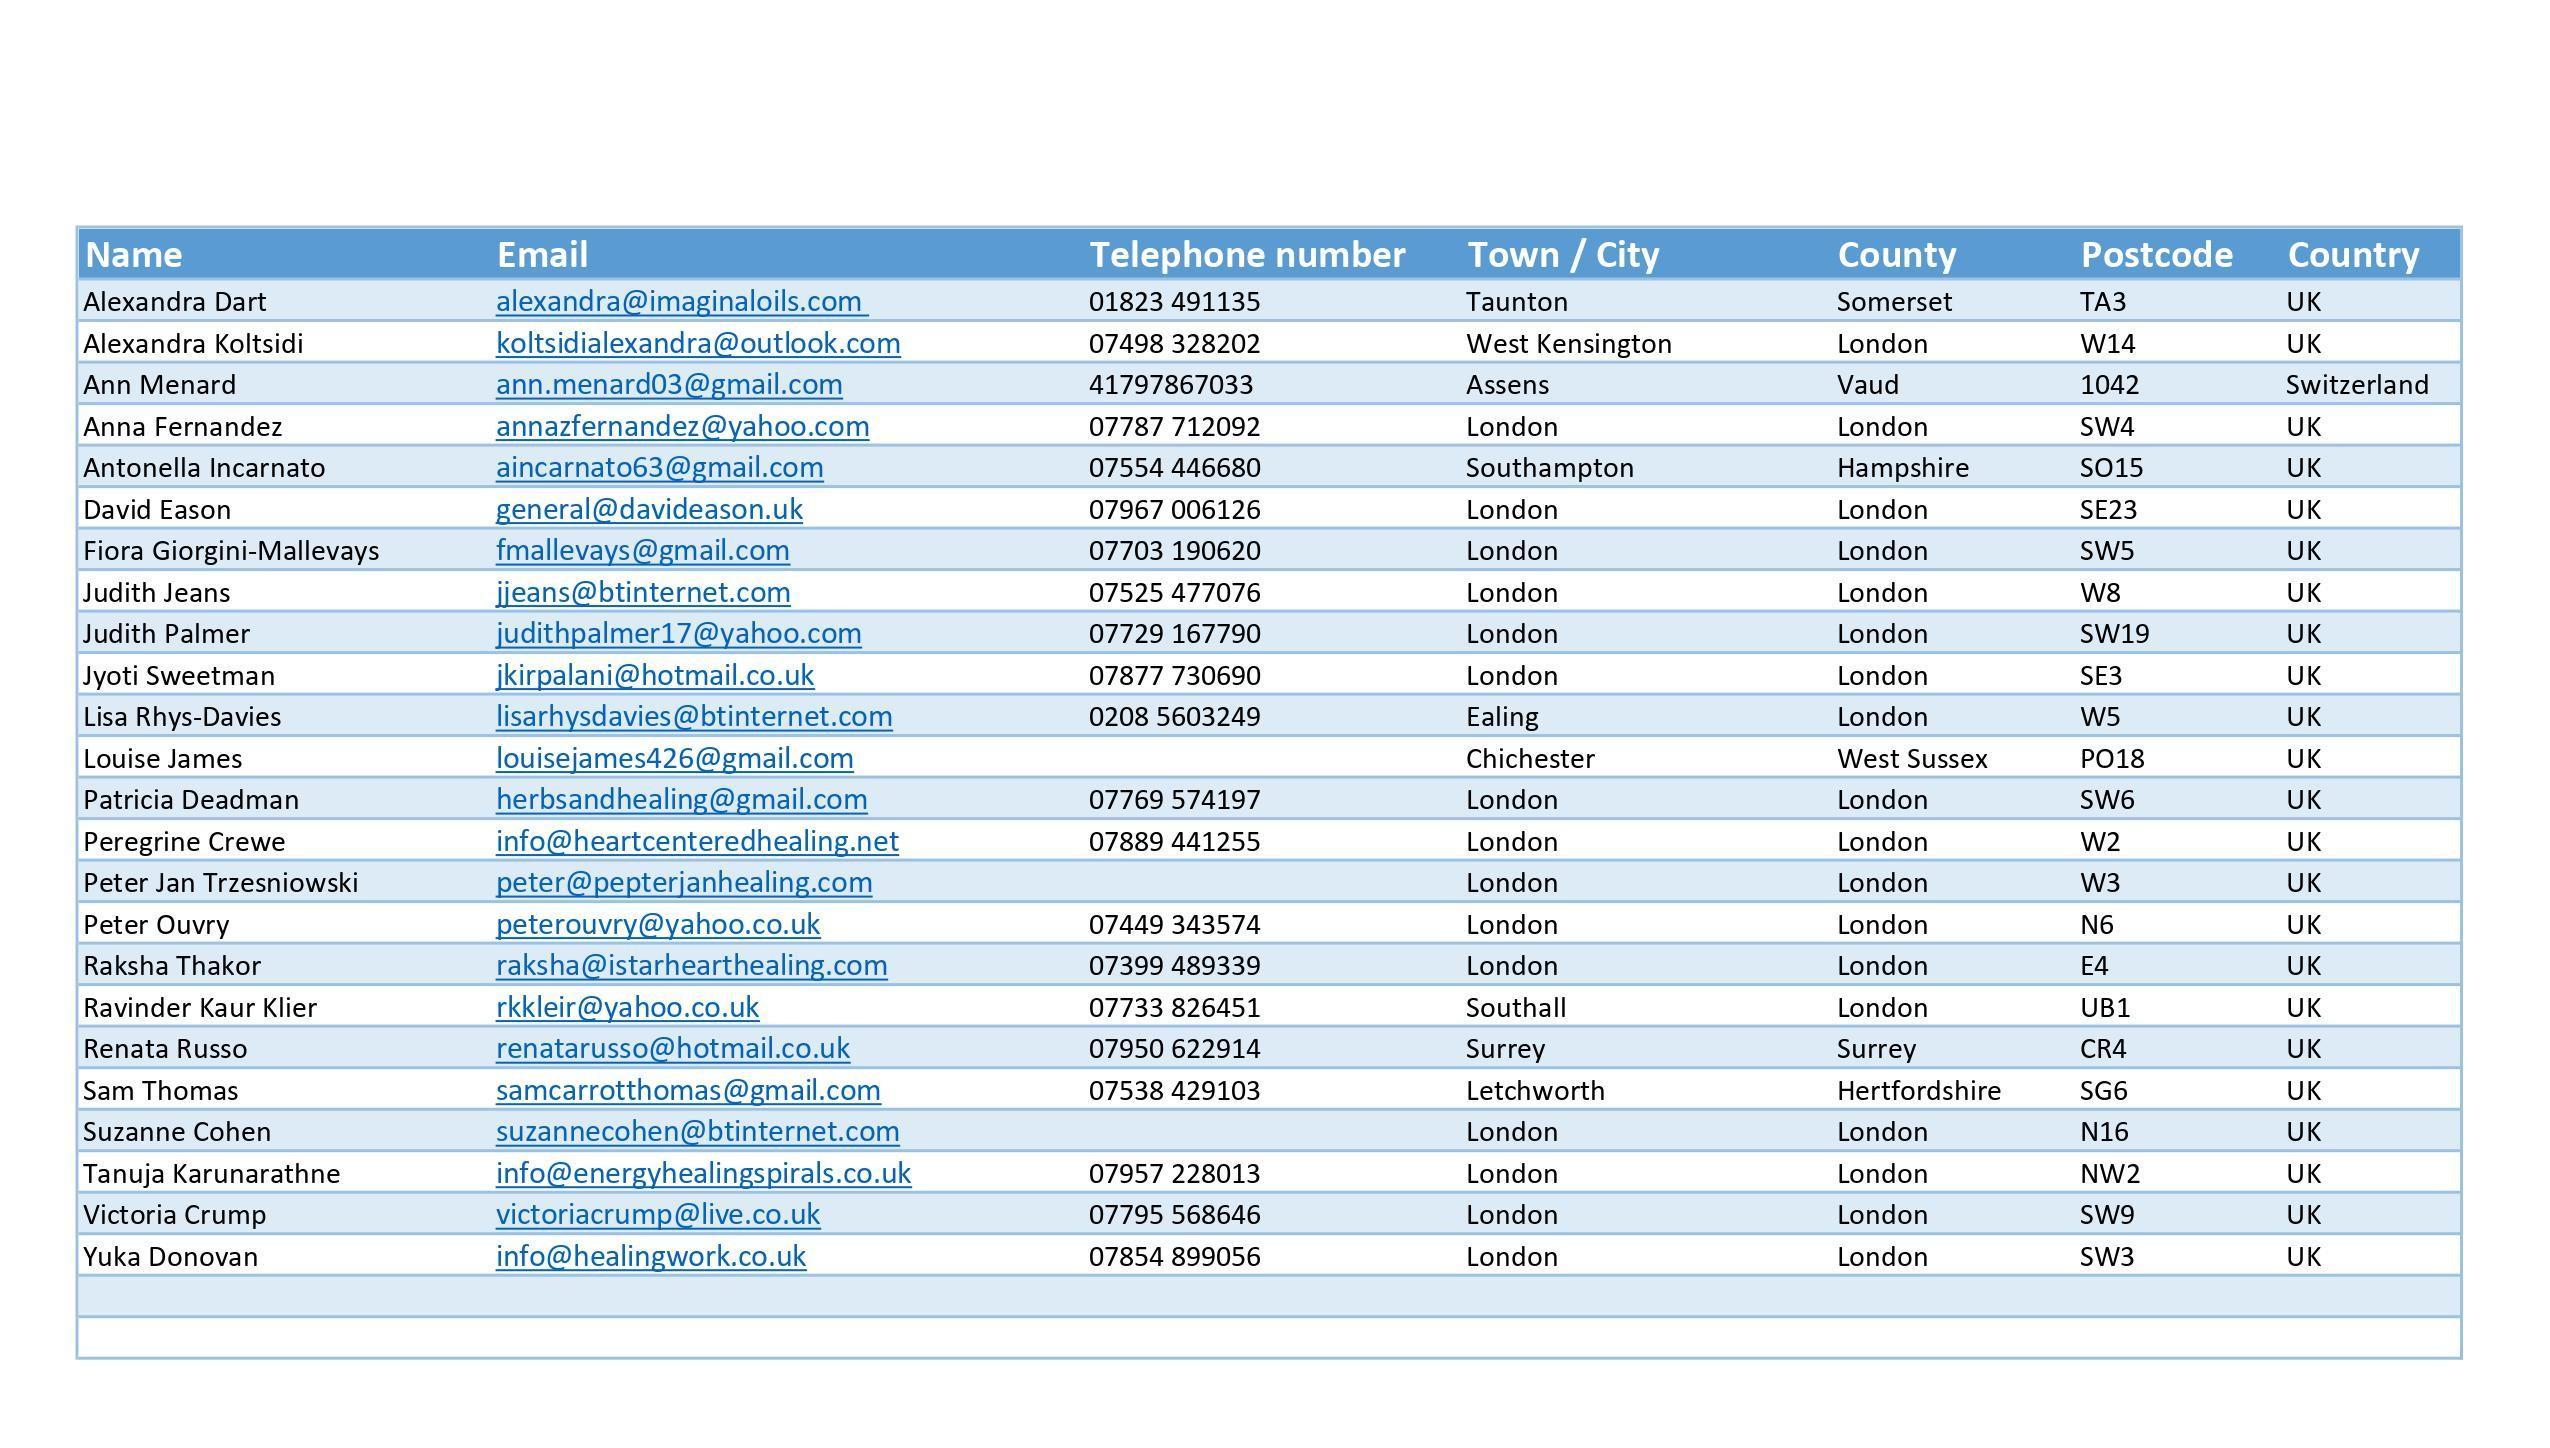The height and width of the screenshot is (1448, 2550).
Task: Click samcarrotthomas@gmail.com email link
Action: (x=688, y=1090)
